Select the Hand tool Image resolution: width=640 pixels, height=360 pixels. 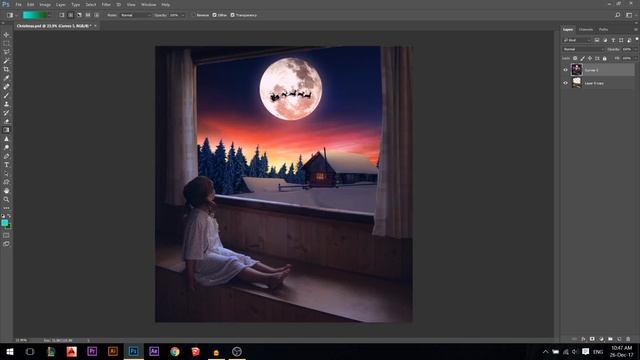(x=6, y=191)
